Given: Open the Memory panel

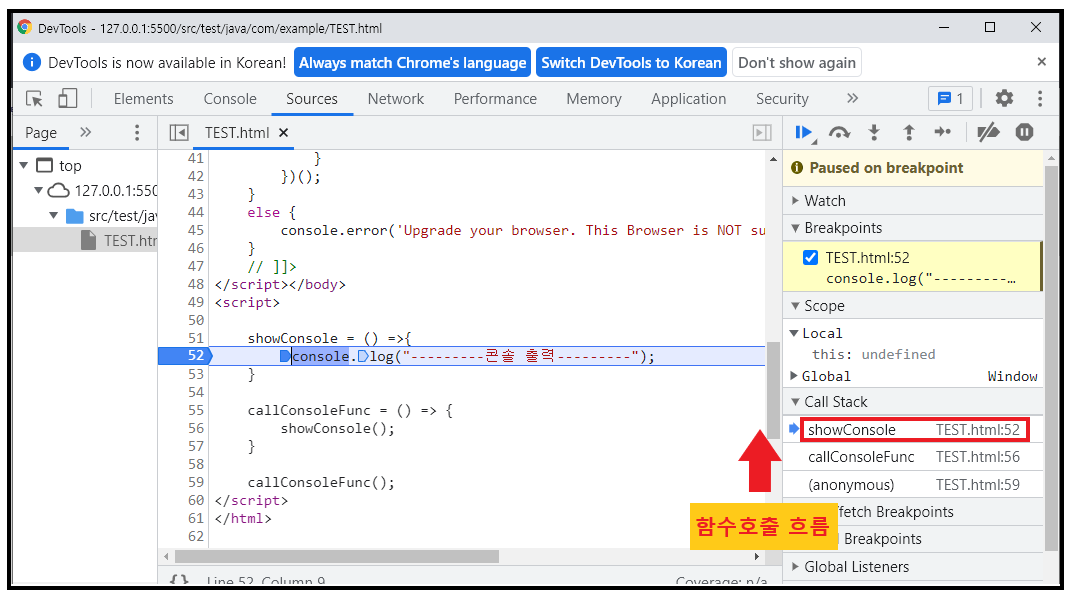Looking at the screenshot, I should 594,99.
